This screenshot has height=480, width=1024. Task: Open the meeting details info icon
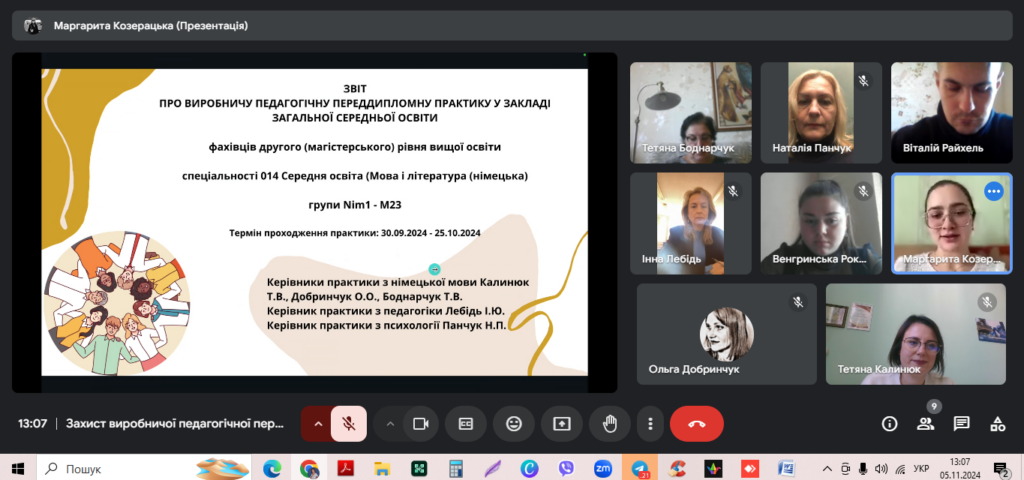tap(889, 423)
